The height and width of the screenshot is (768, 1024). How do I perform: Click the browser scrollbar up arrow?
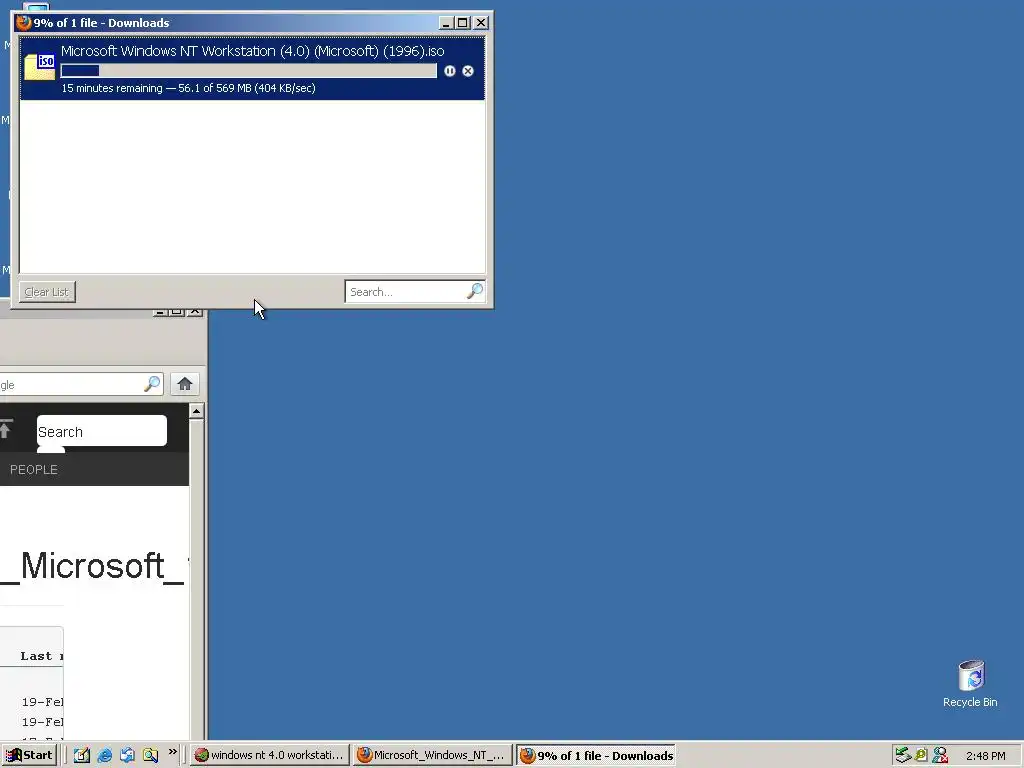[x=196, y=411]
